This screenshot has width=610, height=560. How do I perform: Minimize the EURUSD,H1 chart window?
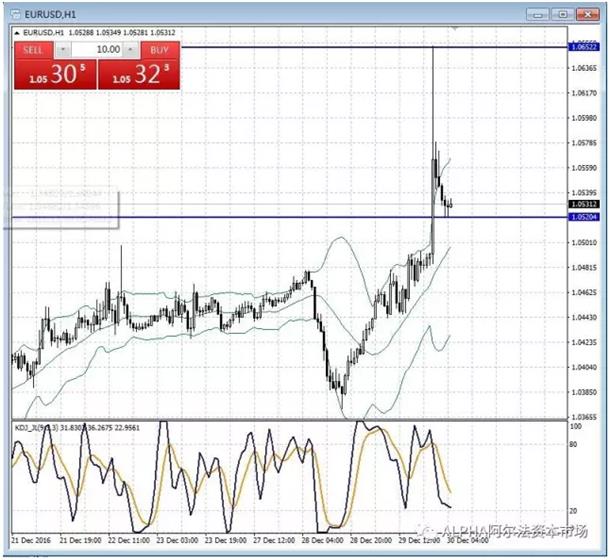coord(540,13)
